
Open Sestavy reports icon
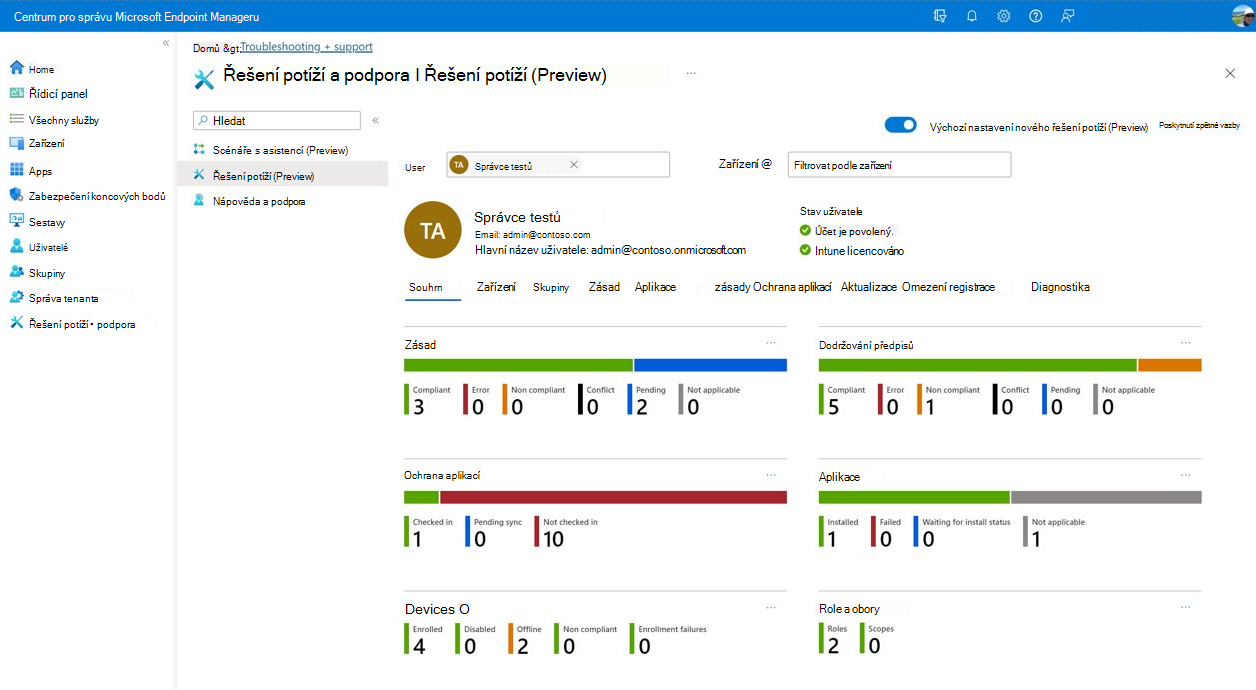pos(16,221)
